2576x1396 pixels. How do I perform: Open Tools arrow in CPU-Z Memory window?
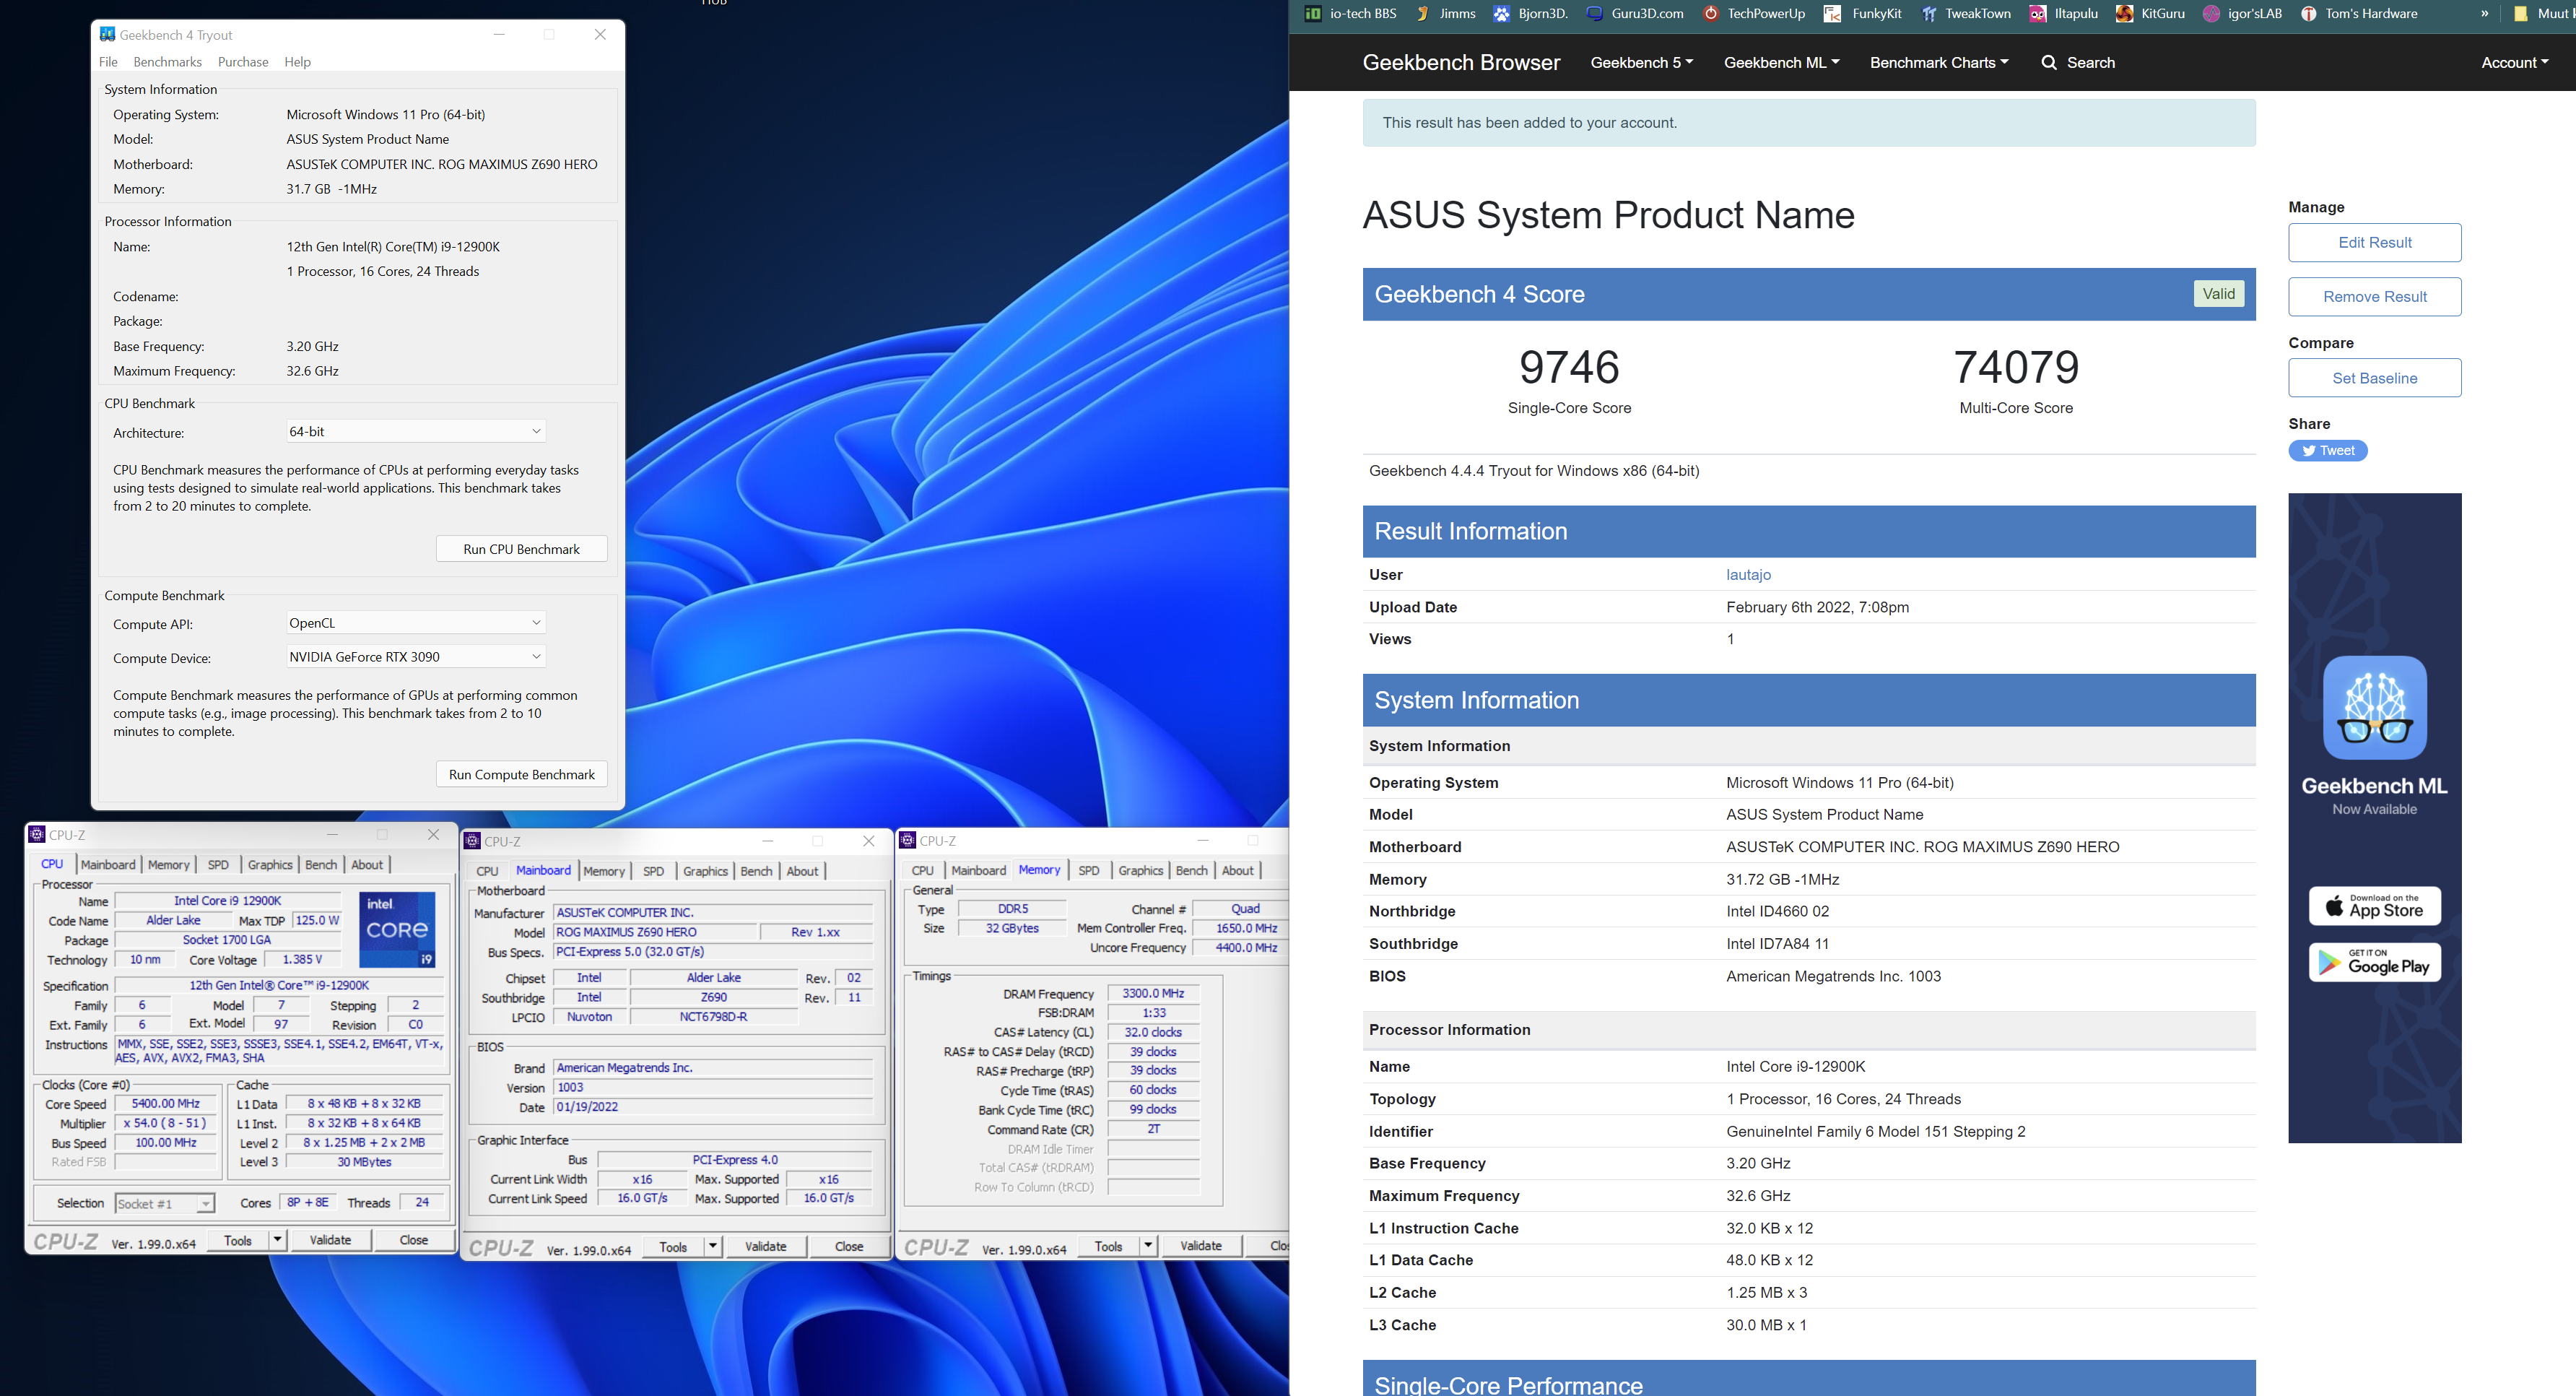(1149, 1246)
